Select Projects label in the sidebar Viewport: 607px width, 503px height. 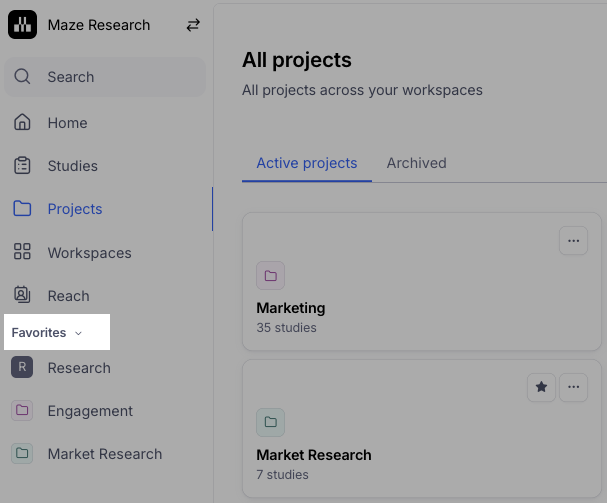[75, 209]
